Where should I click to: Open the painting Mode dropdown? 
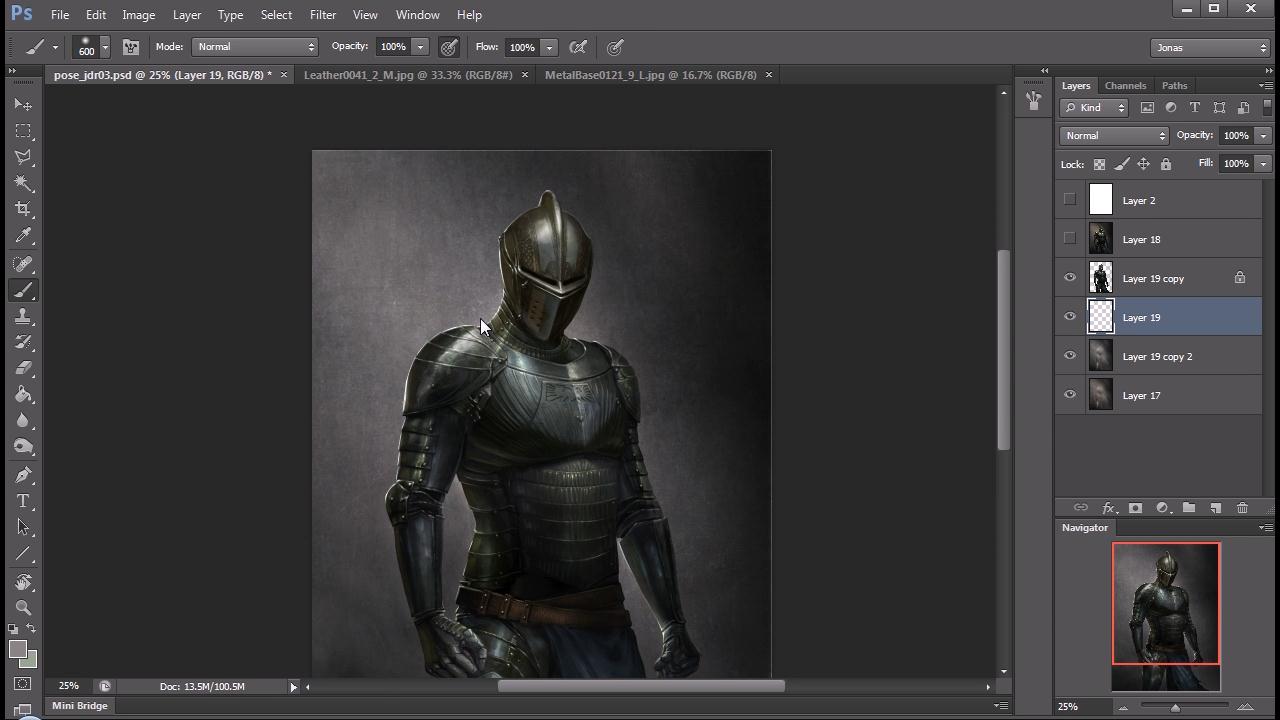click(x=255, y=47)
